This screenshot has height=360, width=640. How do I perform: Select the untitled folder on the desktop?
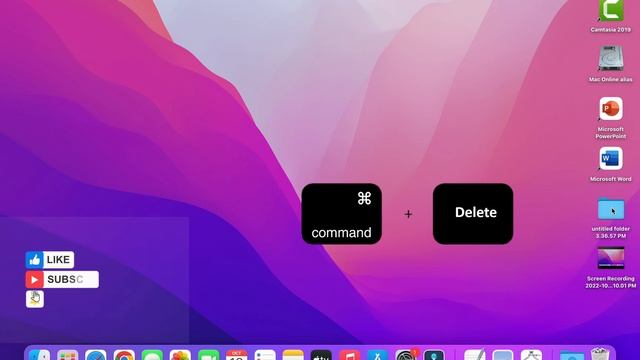pos(611,209)
